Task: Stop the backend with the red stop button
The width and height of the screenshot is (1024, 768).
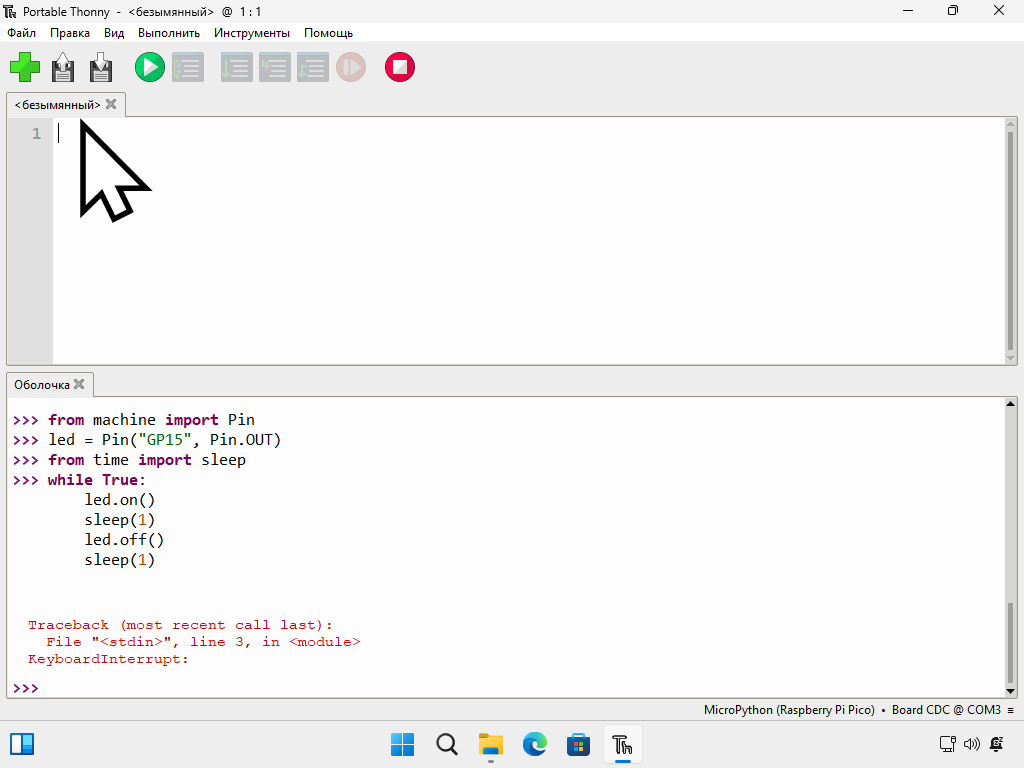Action: pos(400,67)
